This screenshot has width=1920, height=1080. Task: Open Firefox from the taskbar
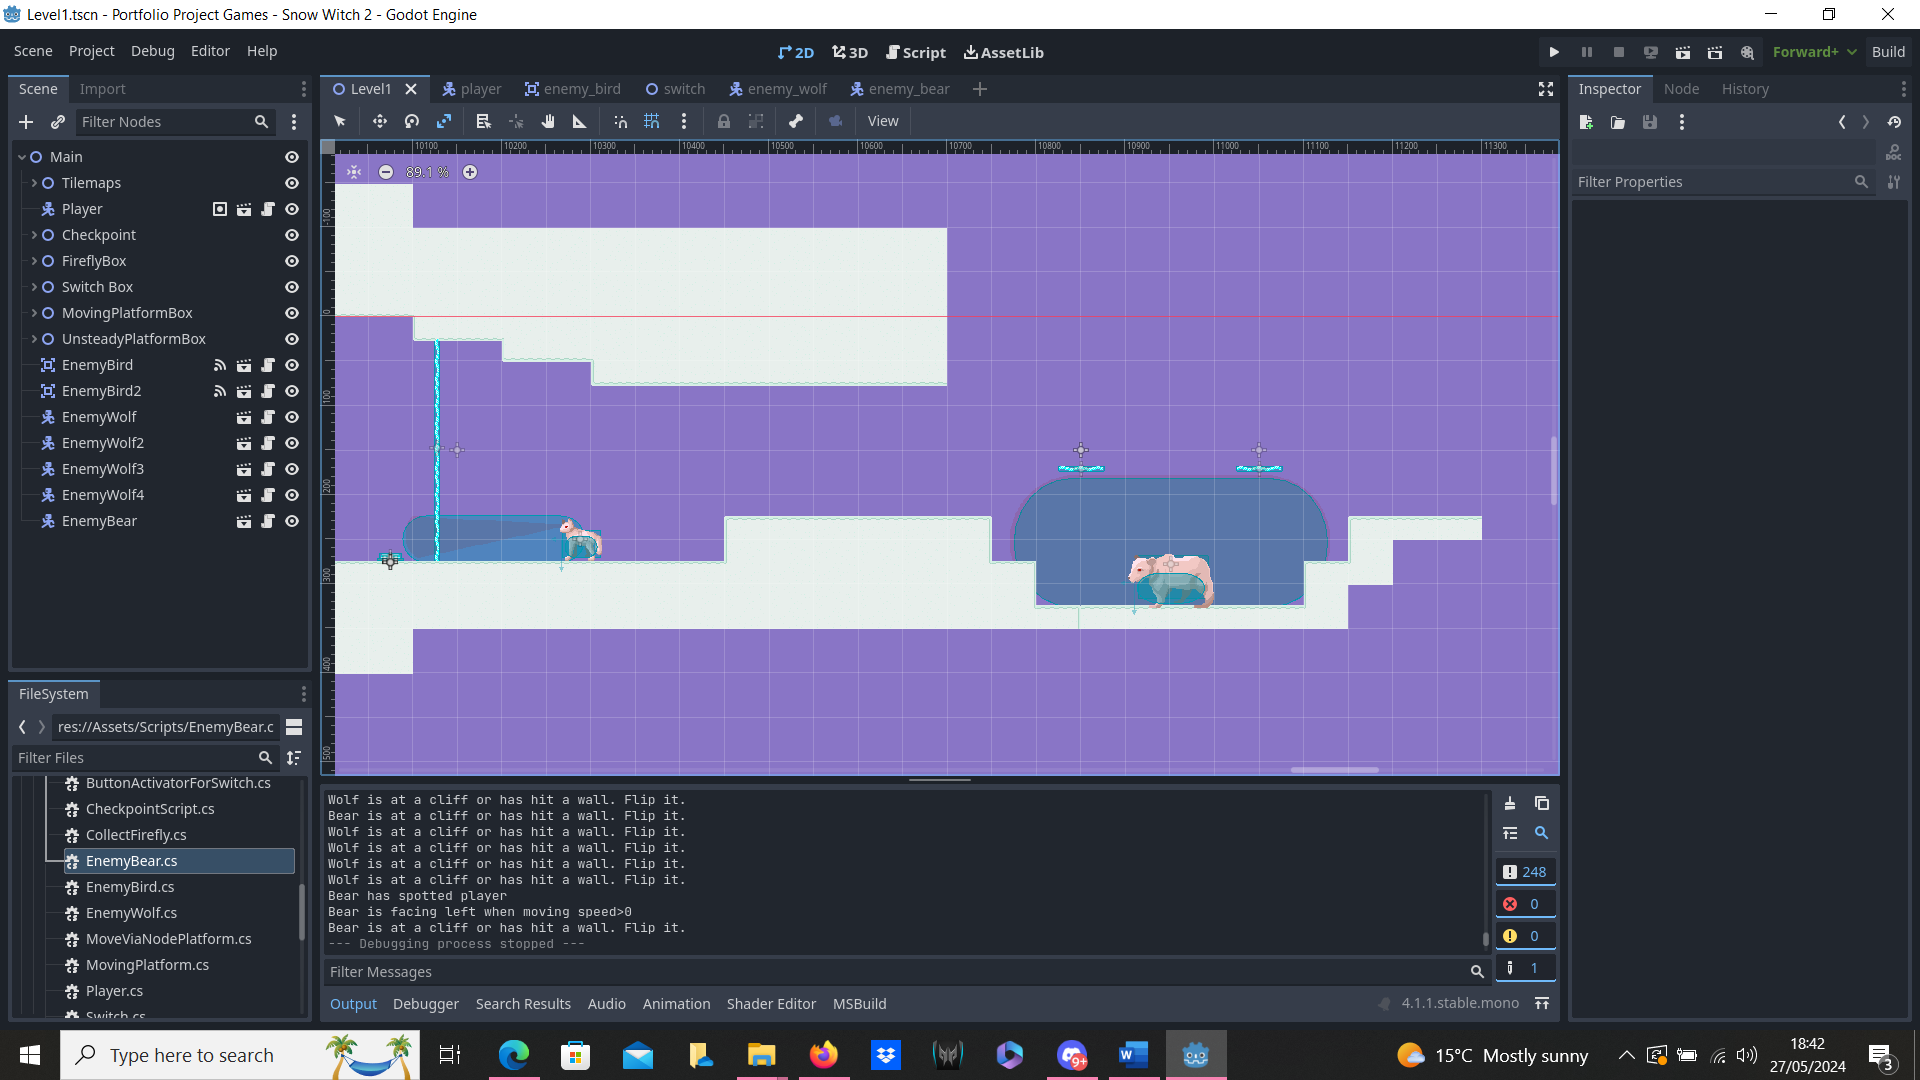(x=823, y=1055)
